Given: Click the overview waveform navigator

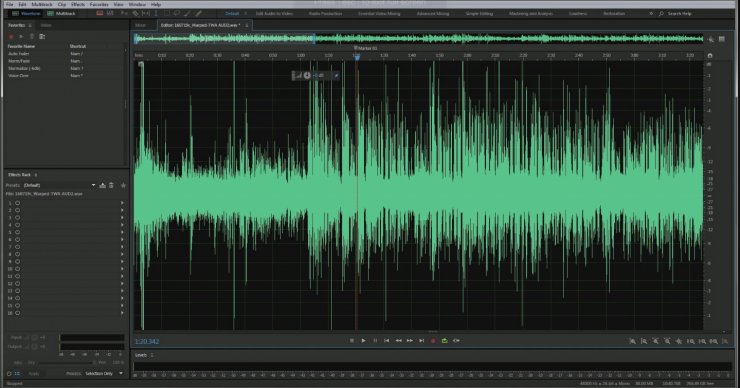Looking at the screenshot, I should pyautogui.click(x=419, y=39).
